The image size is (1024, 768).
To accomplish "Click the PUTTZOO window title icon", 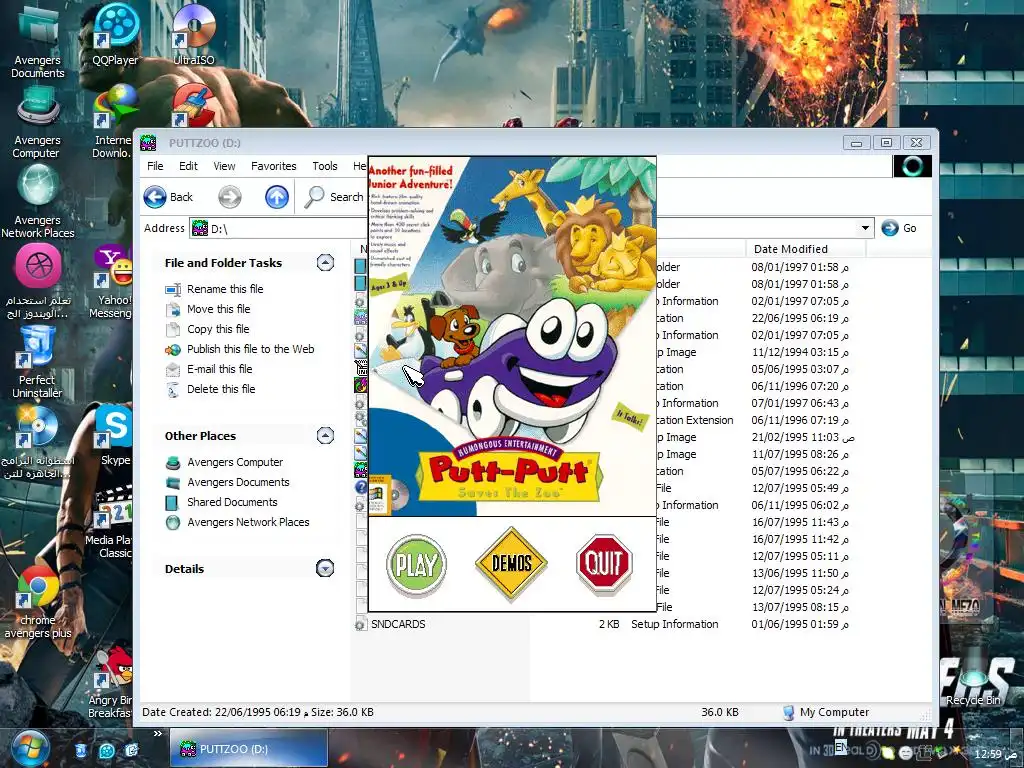I will point(149,142).
